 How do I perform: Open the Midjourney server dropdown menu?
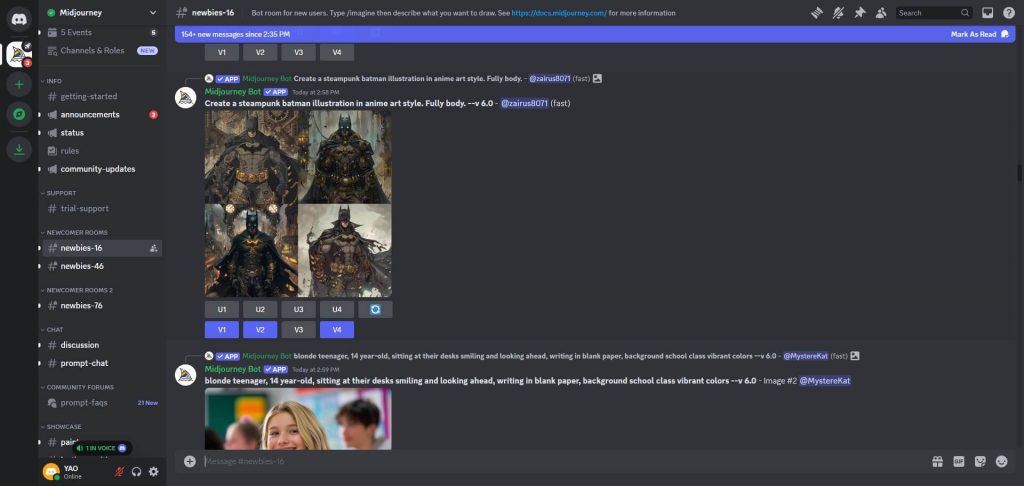[100, 12]
